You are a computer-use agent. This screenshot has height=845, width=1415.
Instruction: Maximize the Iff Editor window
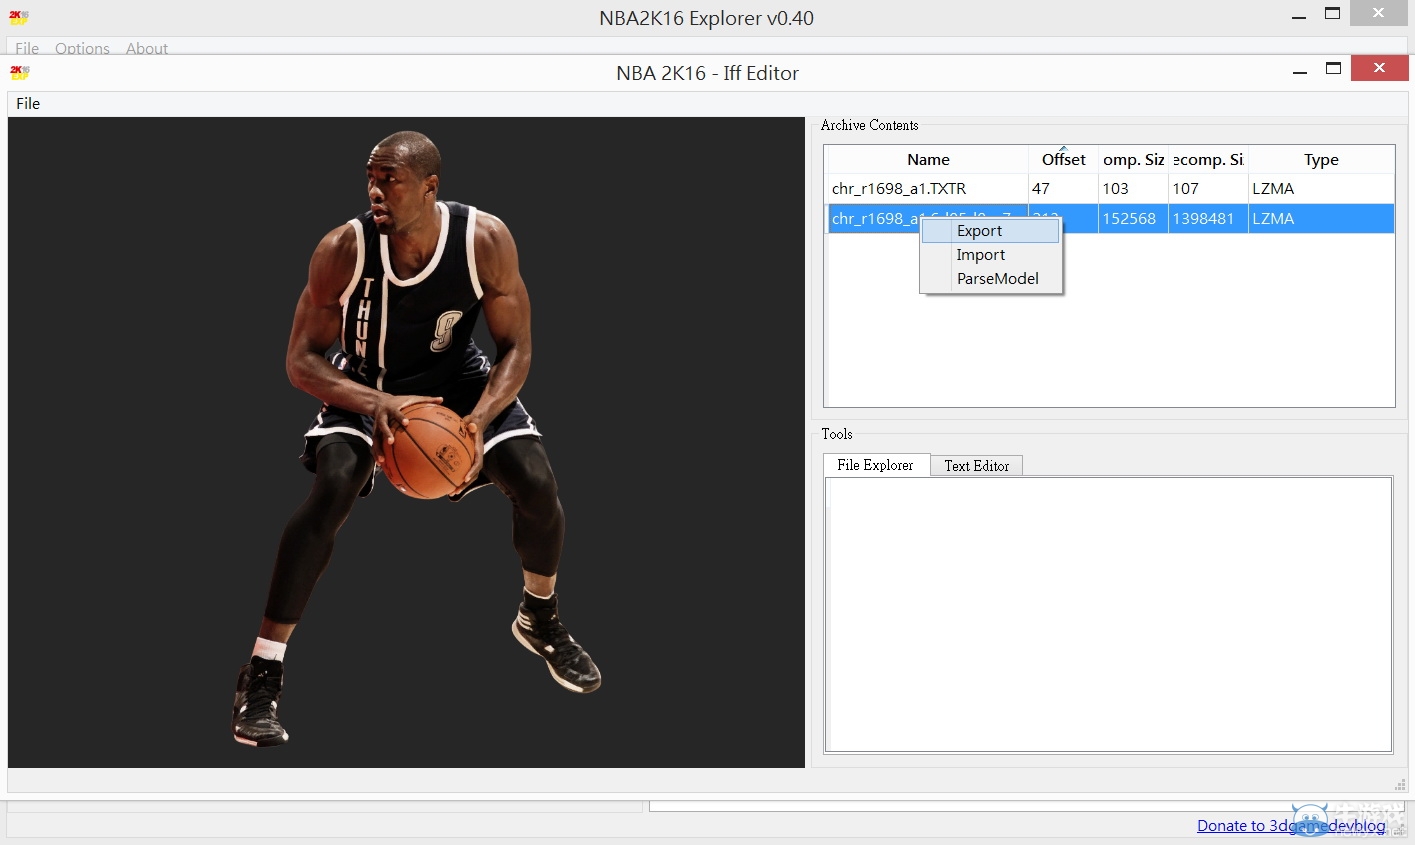[1333, 69]
